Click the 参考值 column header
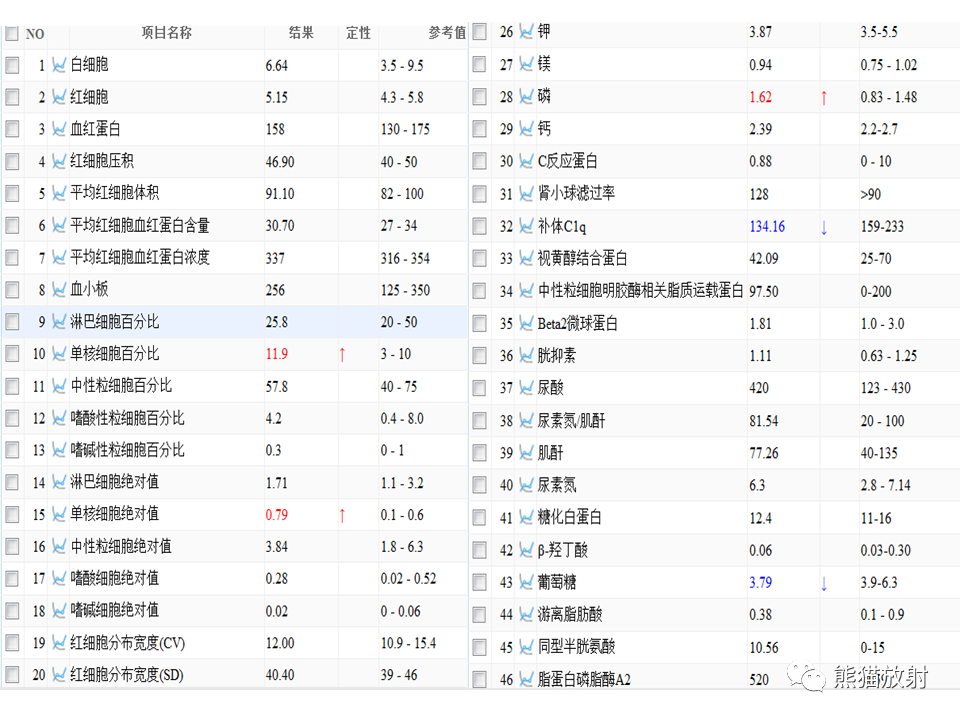This screenshot has height=720, width=960. click(447, 32)
